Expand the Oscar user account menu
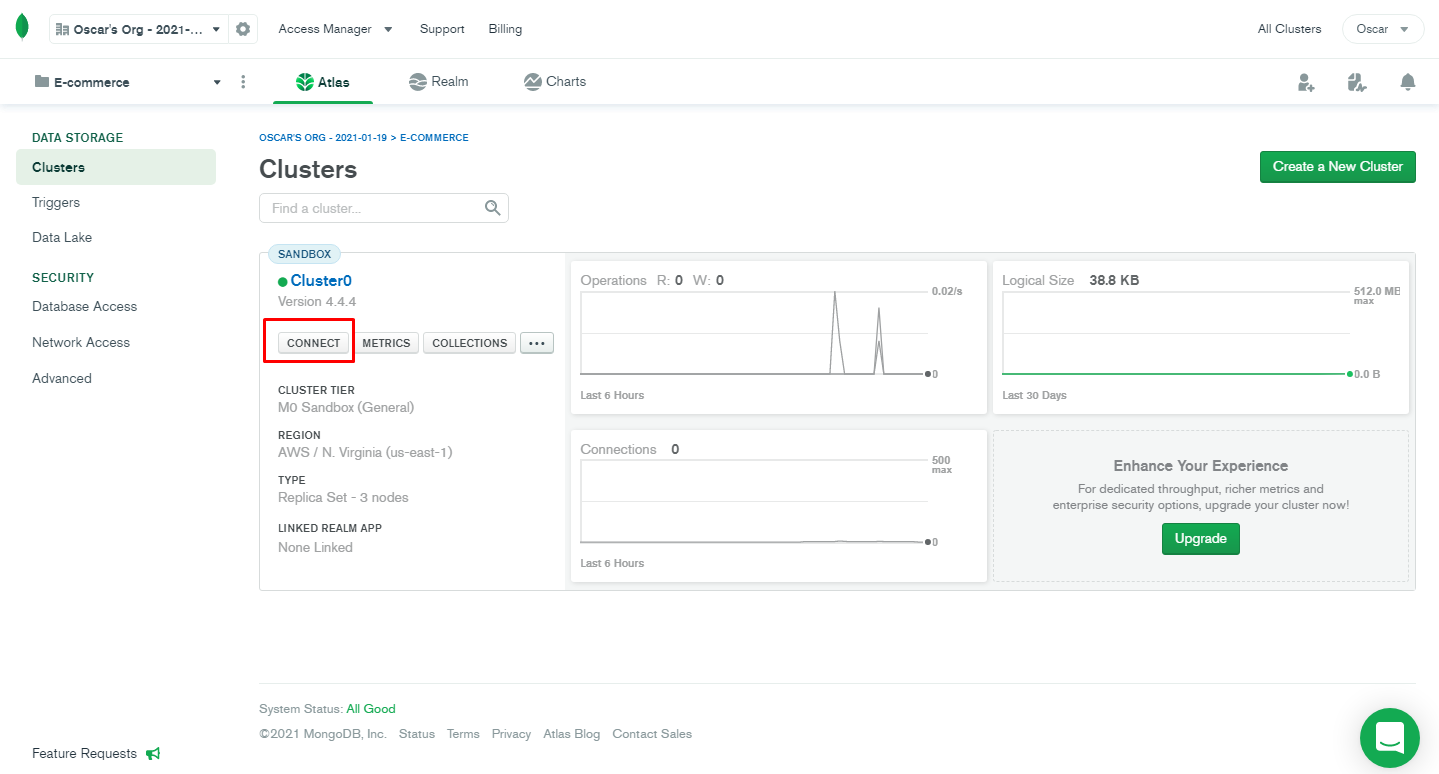The width and height of the screenshot is (1439, 774). click(1383, 29)
